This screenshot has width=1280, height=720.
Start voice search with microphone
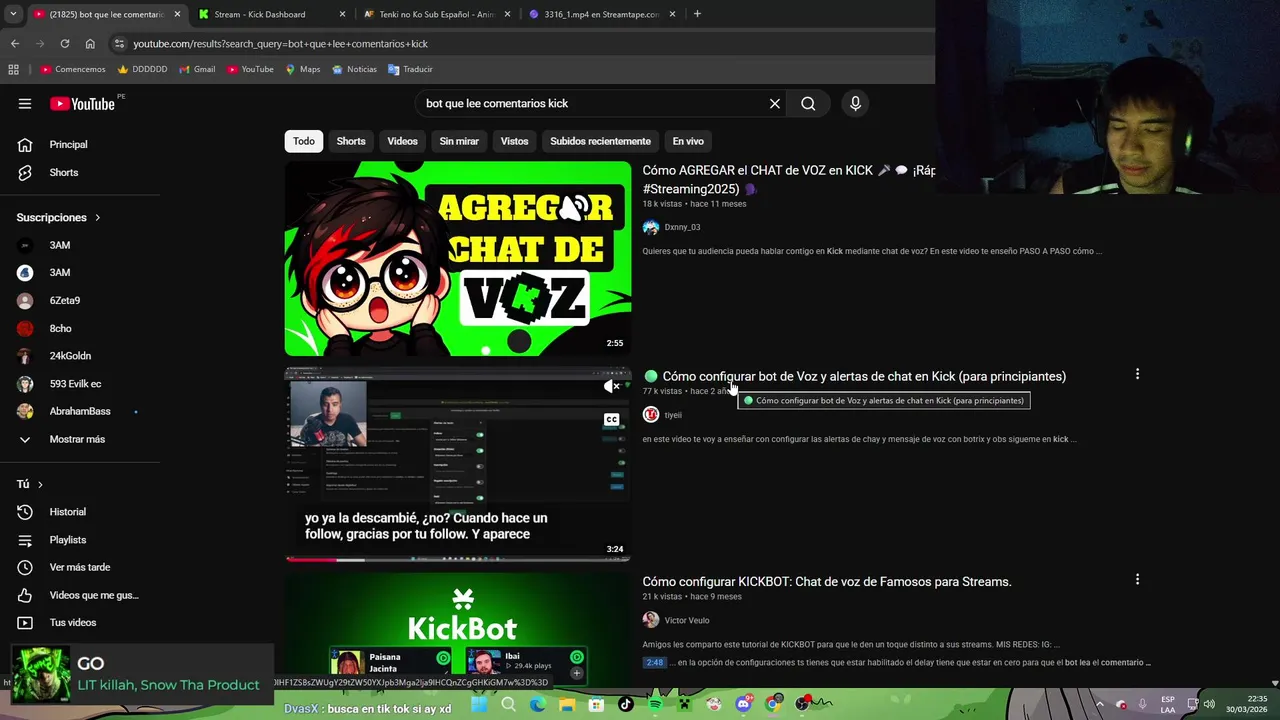[x=855, y=103]
